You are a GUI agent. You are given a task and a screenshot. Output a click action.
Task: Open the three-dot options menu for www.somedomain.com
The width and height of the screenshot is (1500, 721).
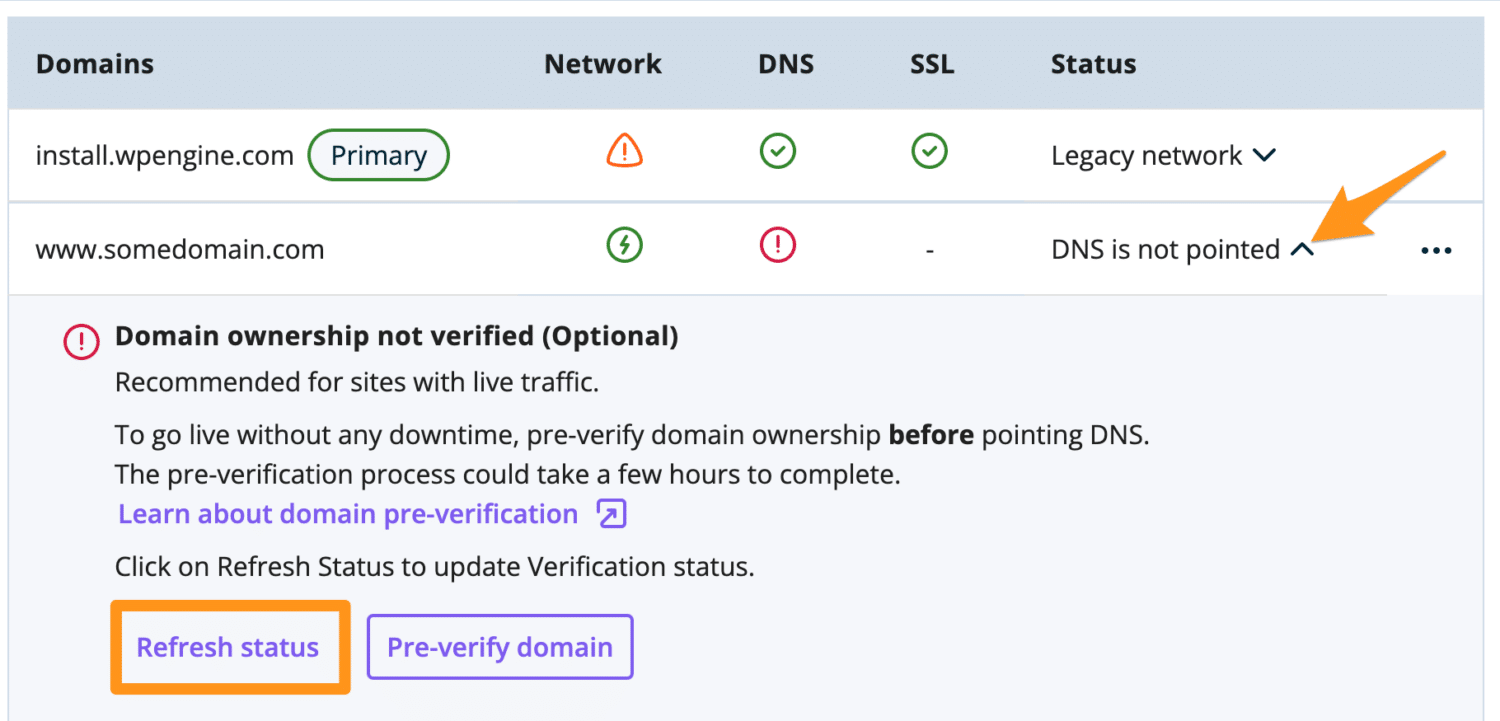pyautogui.click(x=1436, y=250)
